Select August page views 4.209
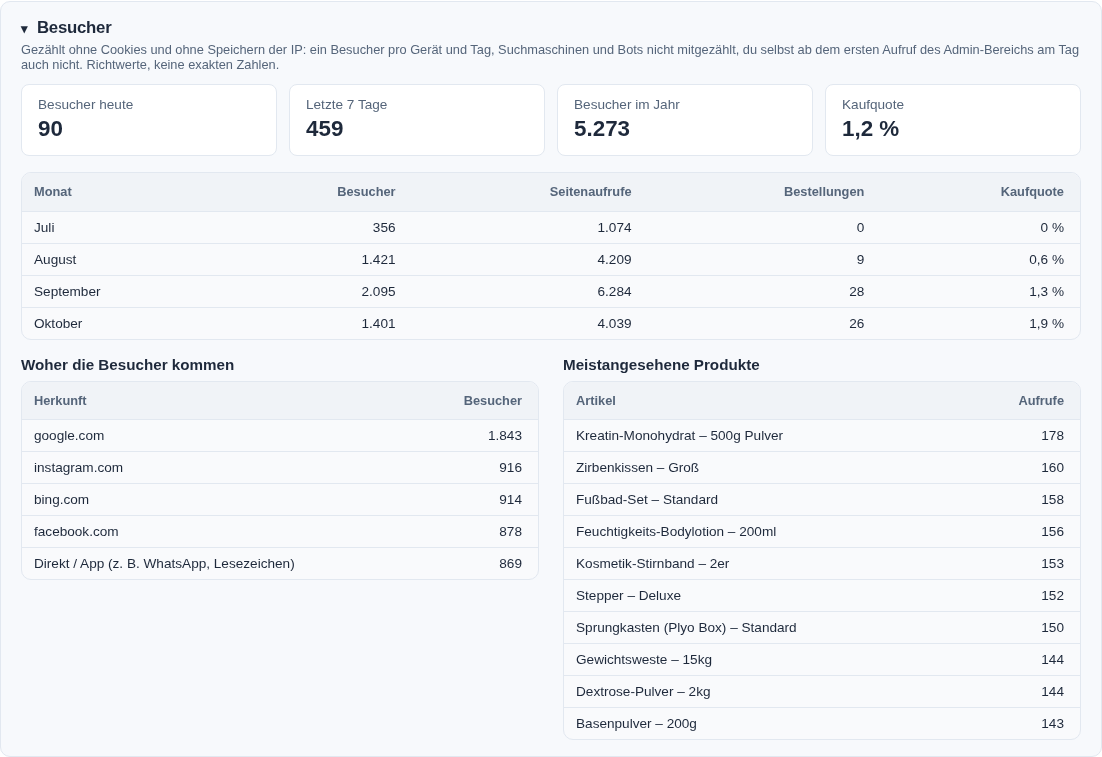1102x757 pixels. pyautogui.click(x=614, y=259)
